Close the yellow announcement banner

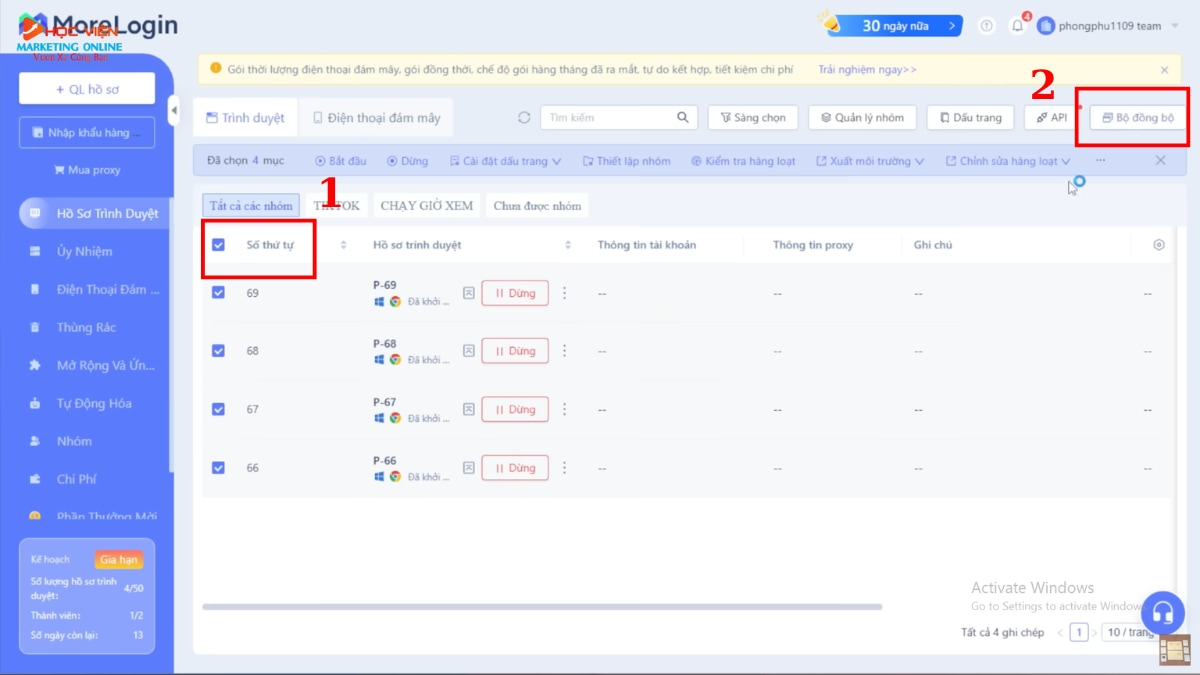pyautogui.click(x=1164, y=70)
